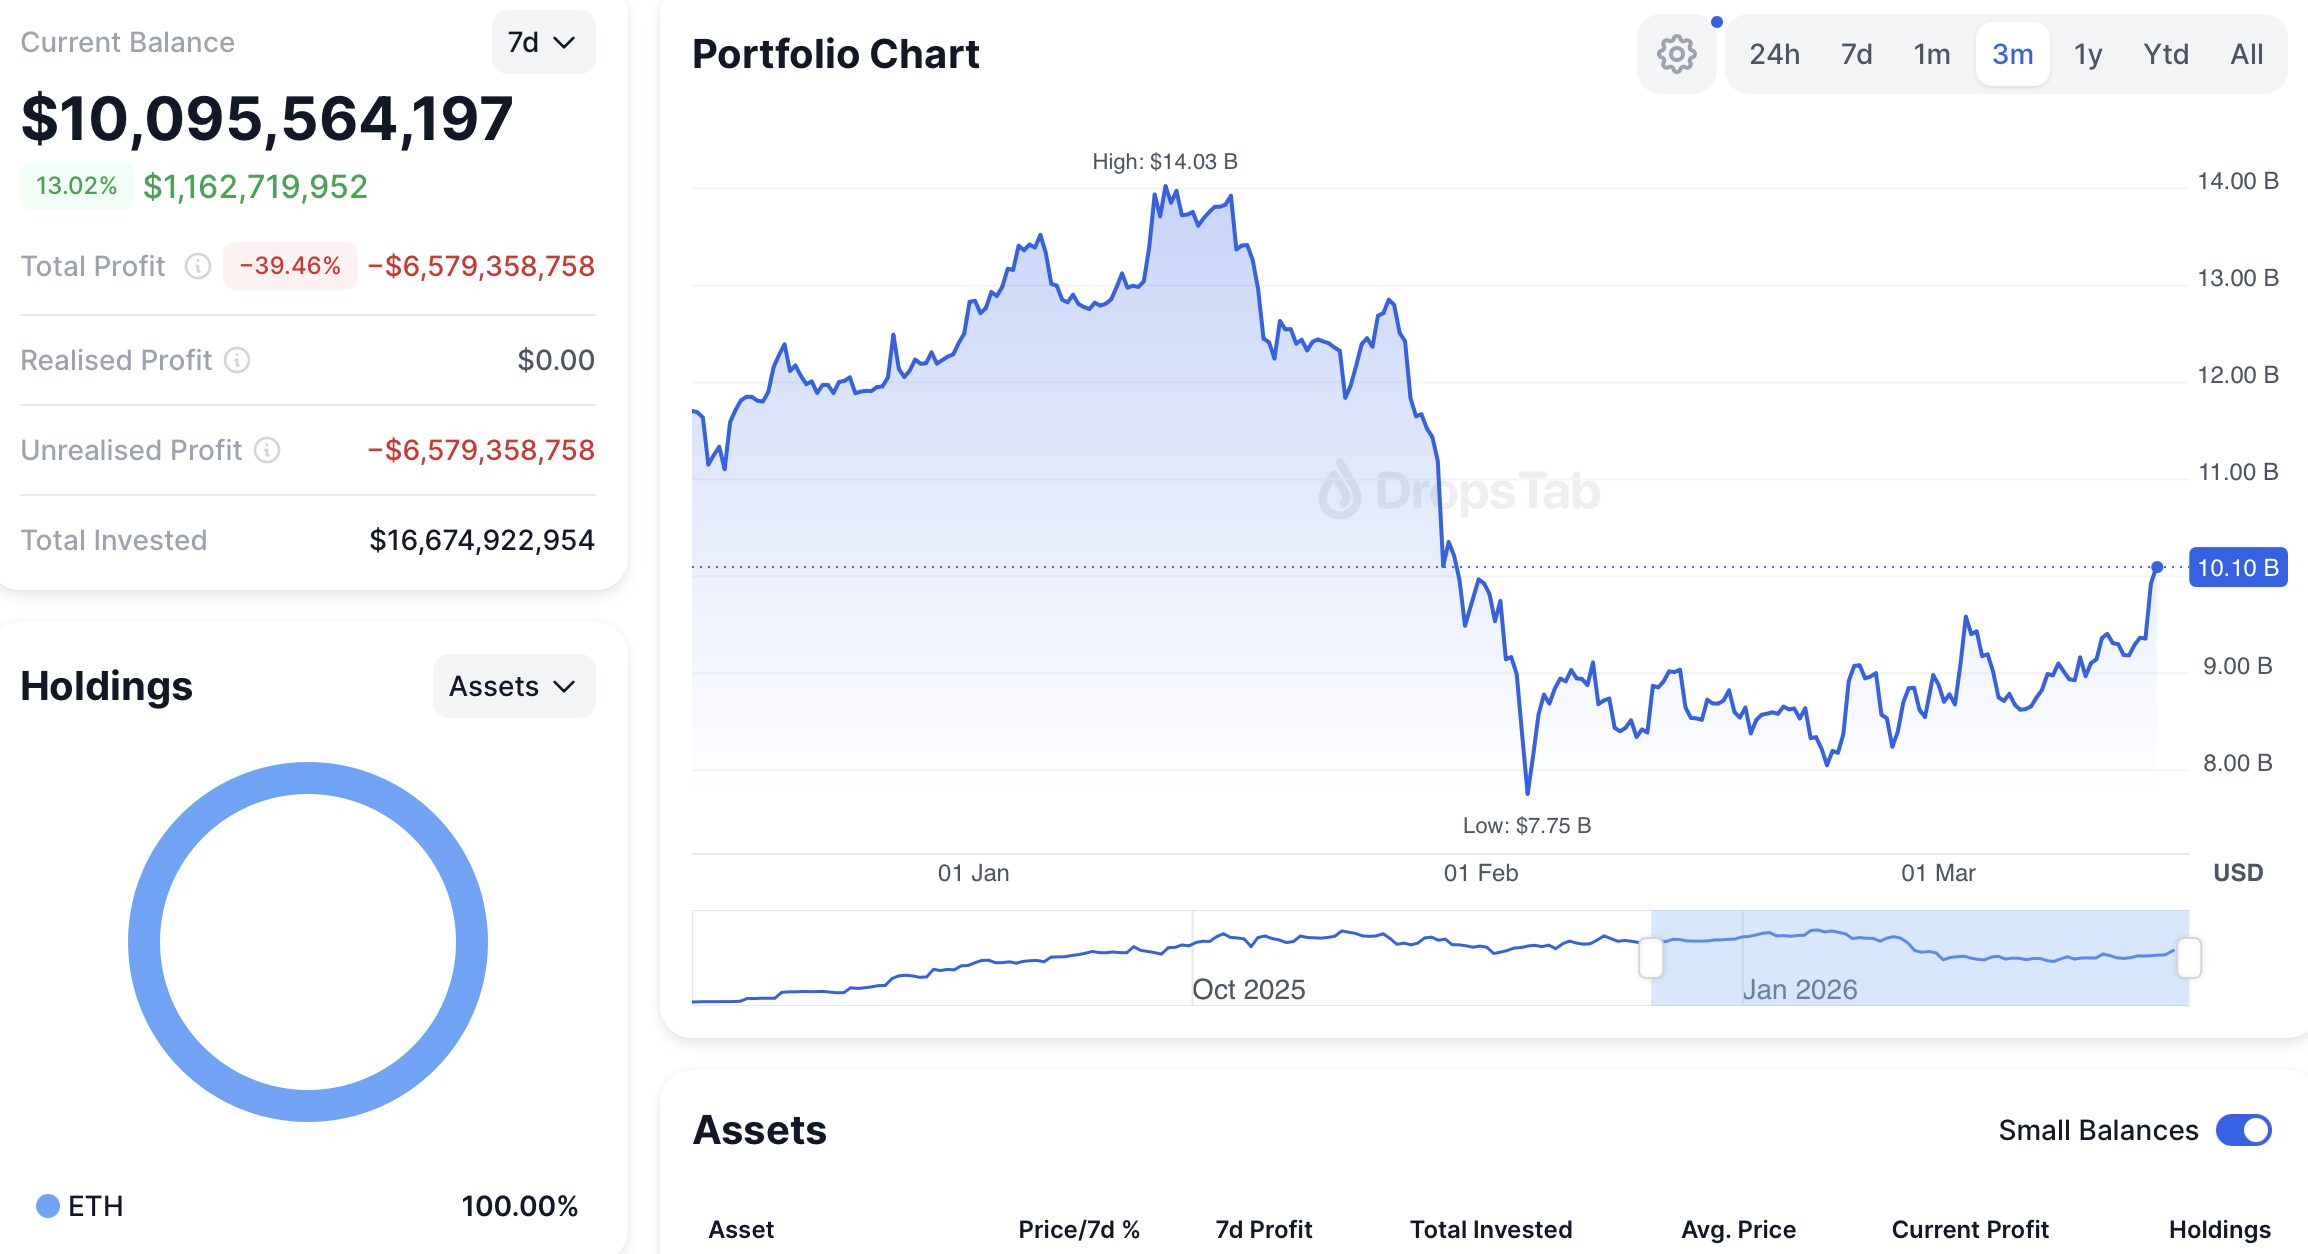
Task: Click the Price/7d % column header
Action: [1078, 1229]
